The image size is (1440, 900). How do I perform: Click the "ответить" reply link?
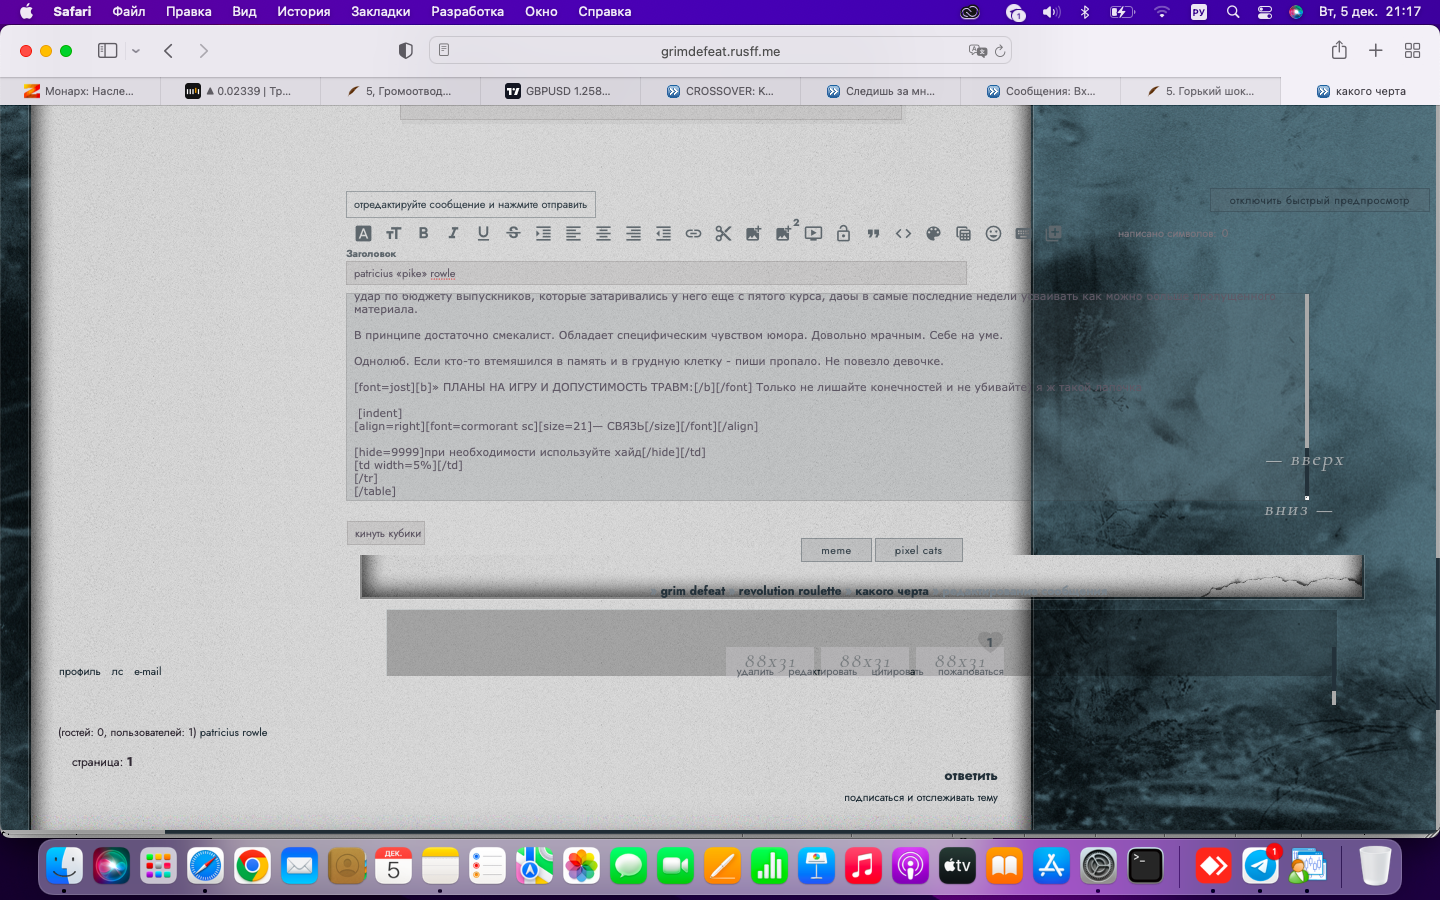(x=970, y=776)
